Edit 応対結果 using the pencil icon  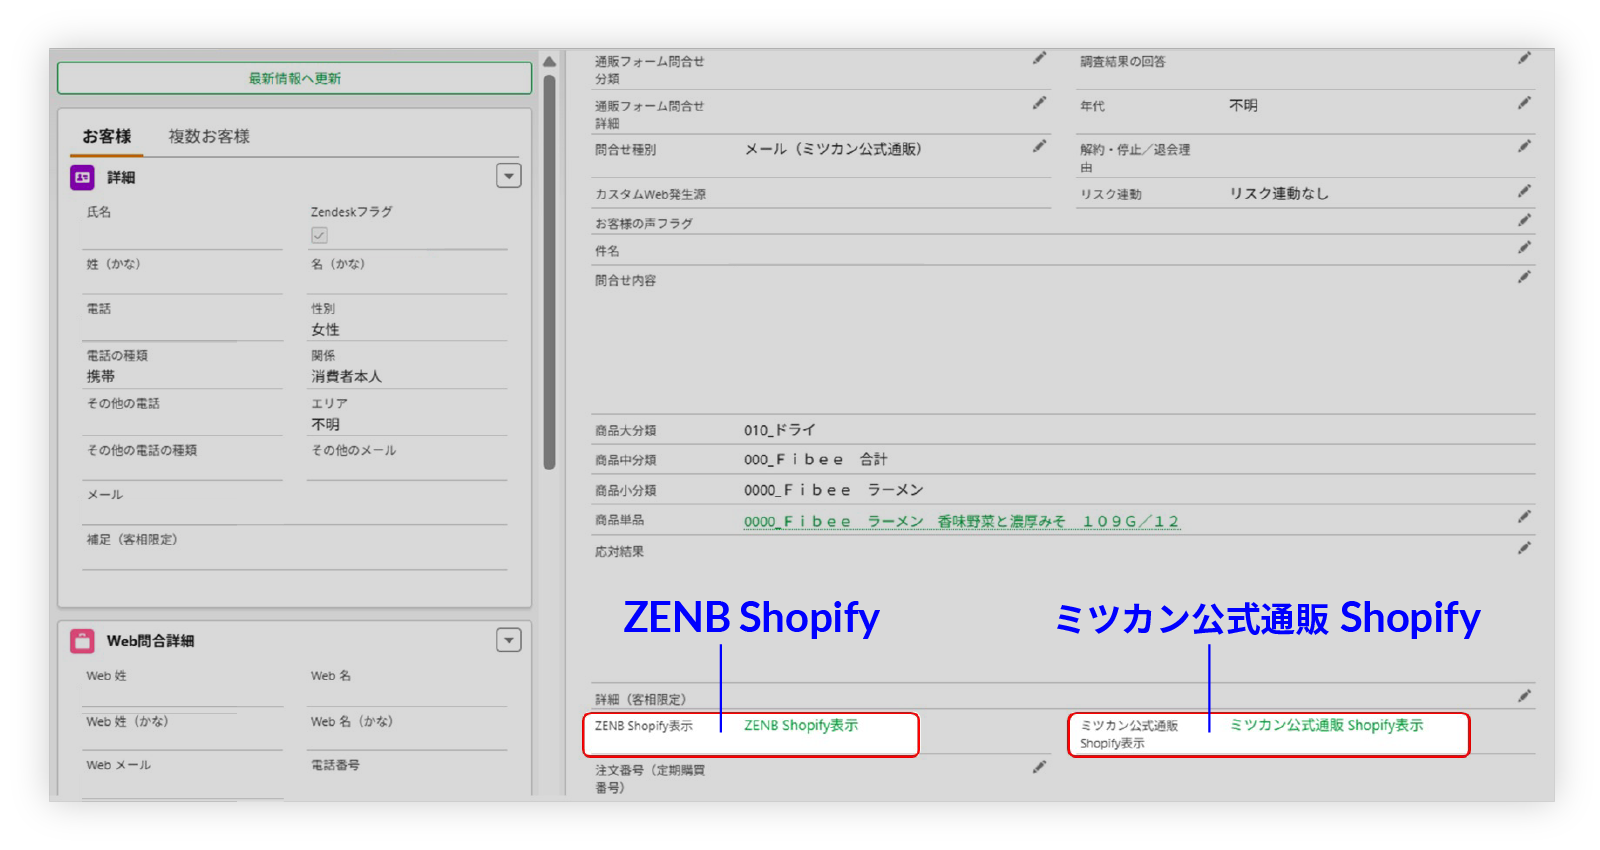pyautogui.click(x=1524, y=548)
